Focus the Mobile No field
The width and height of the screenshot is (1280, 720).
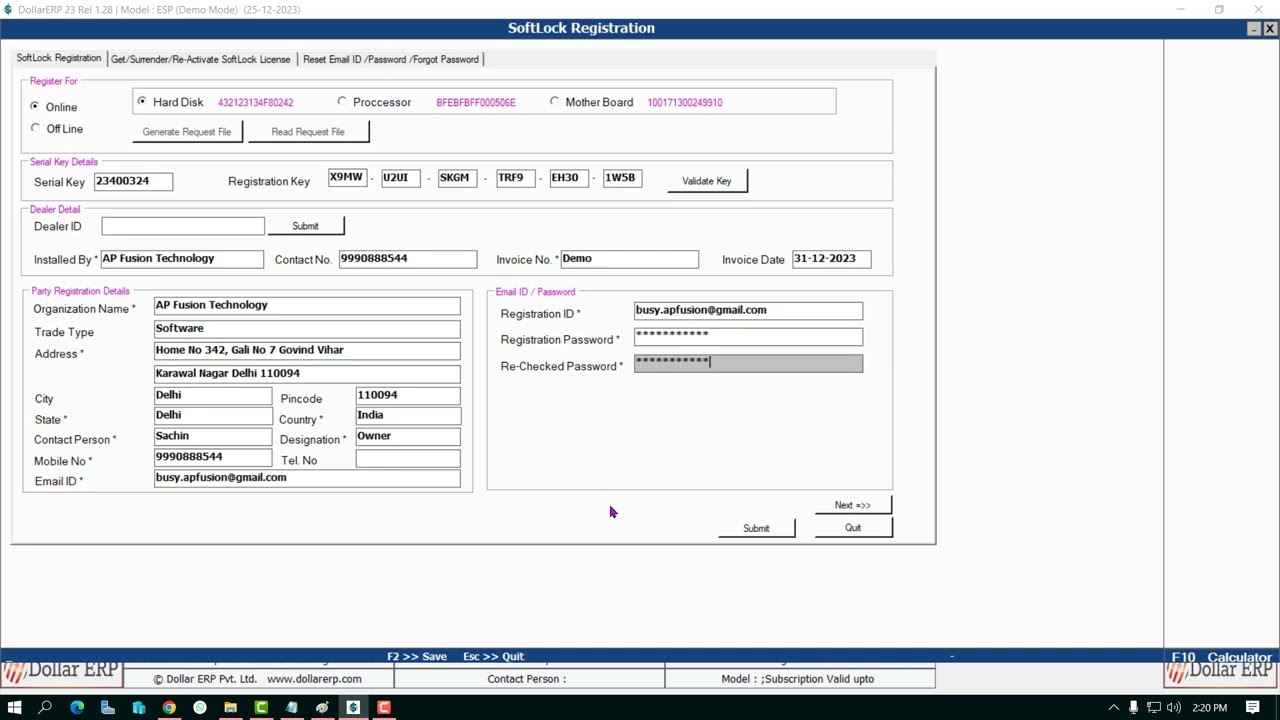[213, 458]
